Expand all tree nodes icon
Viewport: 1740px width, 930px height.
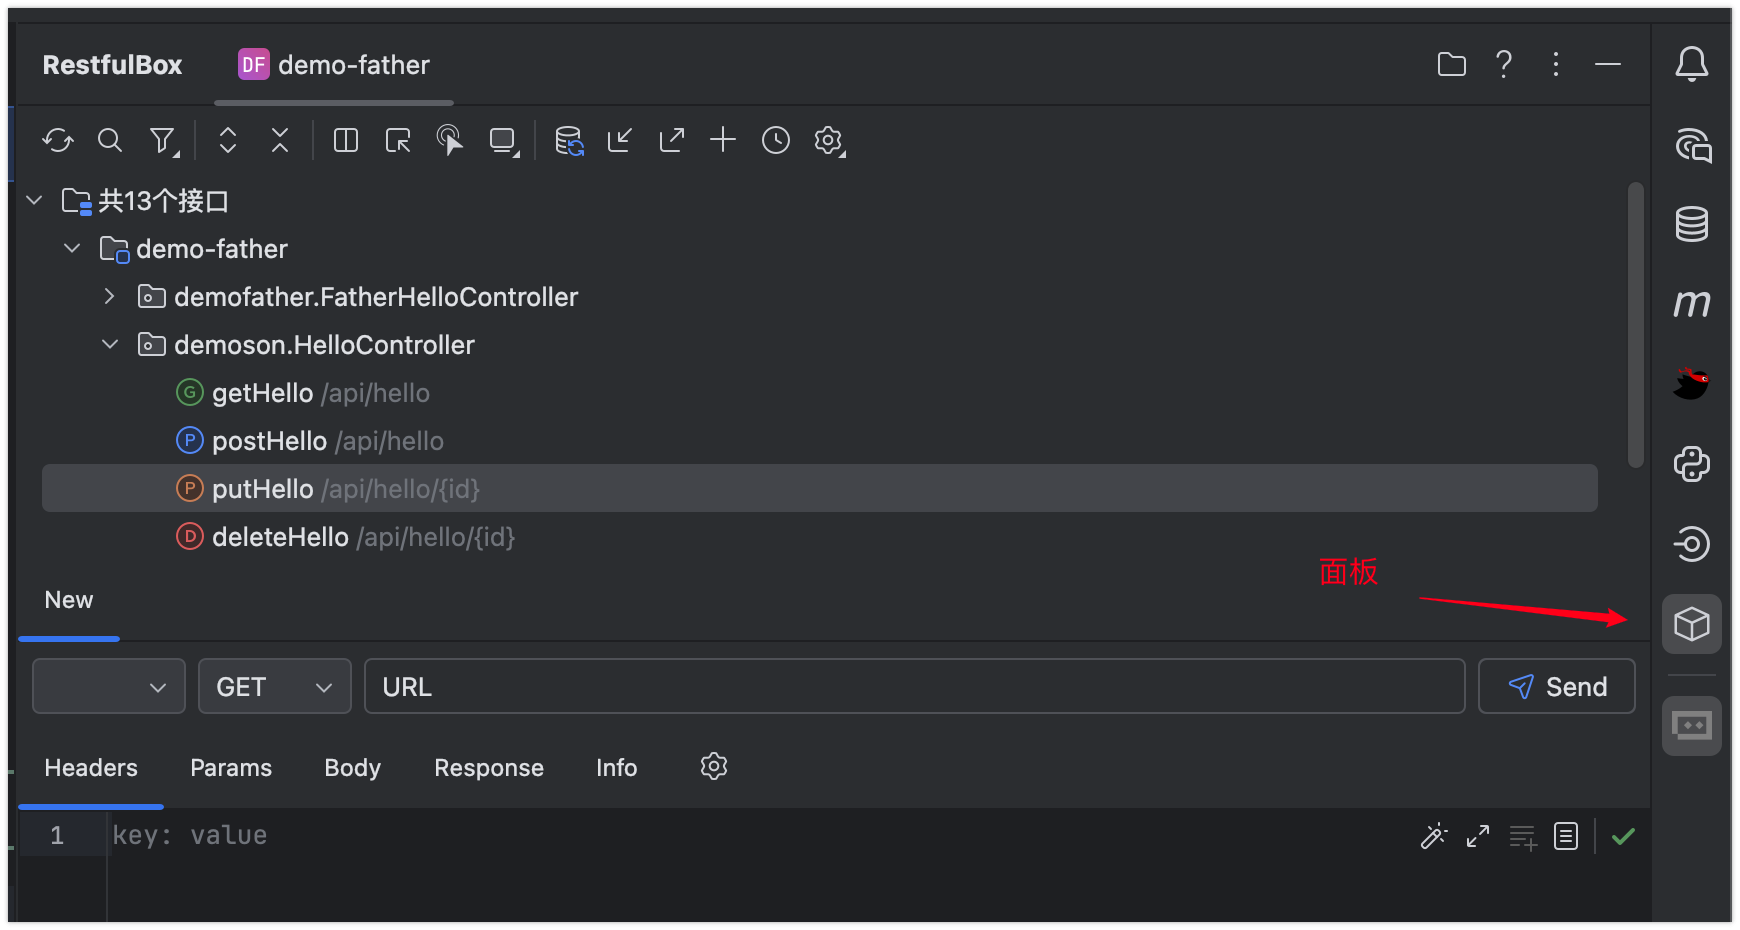click(x=228, y=141)
